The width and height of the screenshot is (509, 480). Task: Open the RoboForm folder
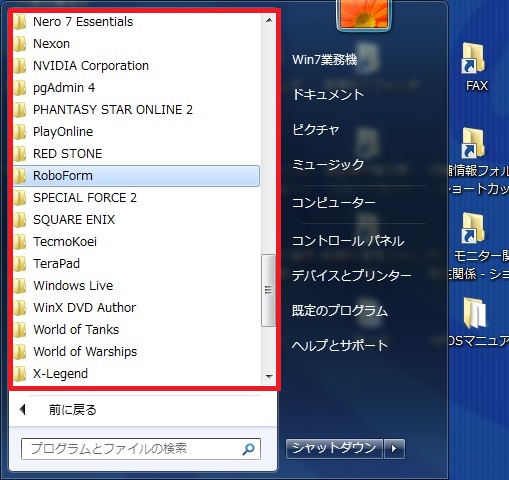[x=136, y=176]
